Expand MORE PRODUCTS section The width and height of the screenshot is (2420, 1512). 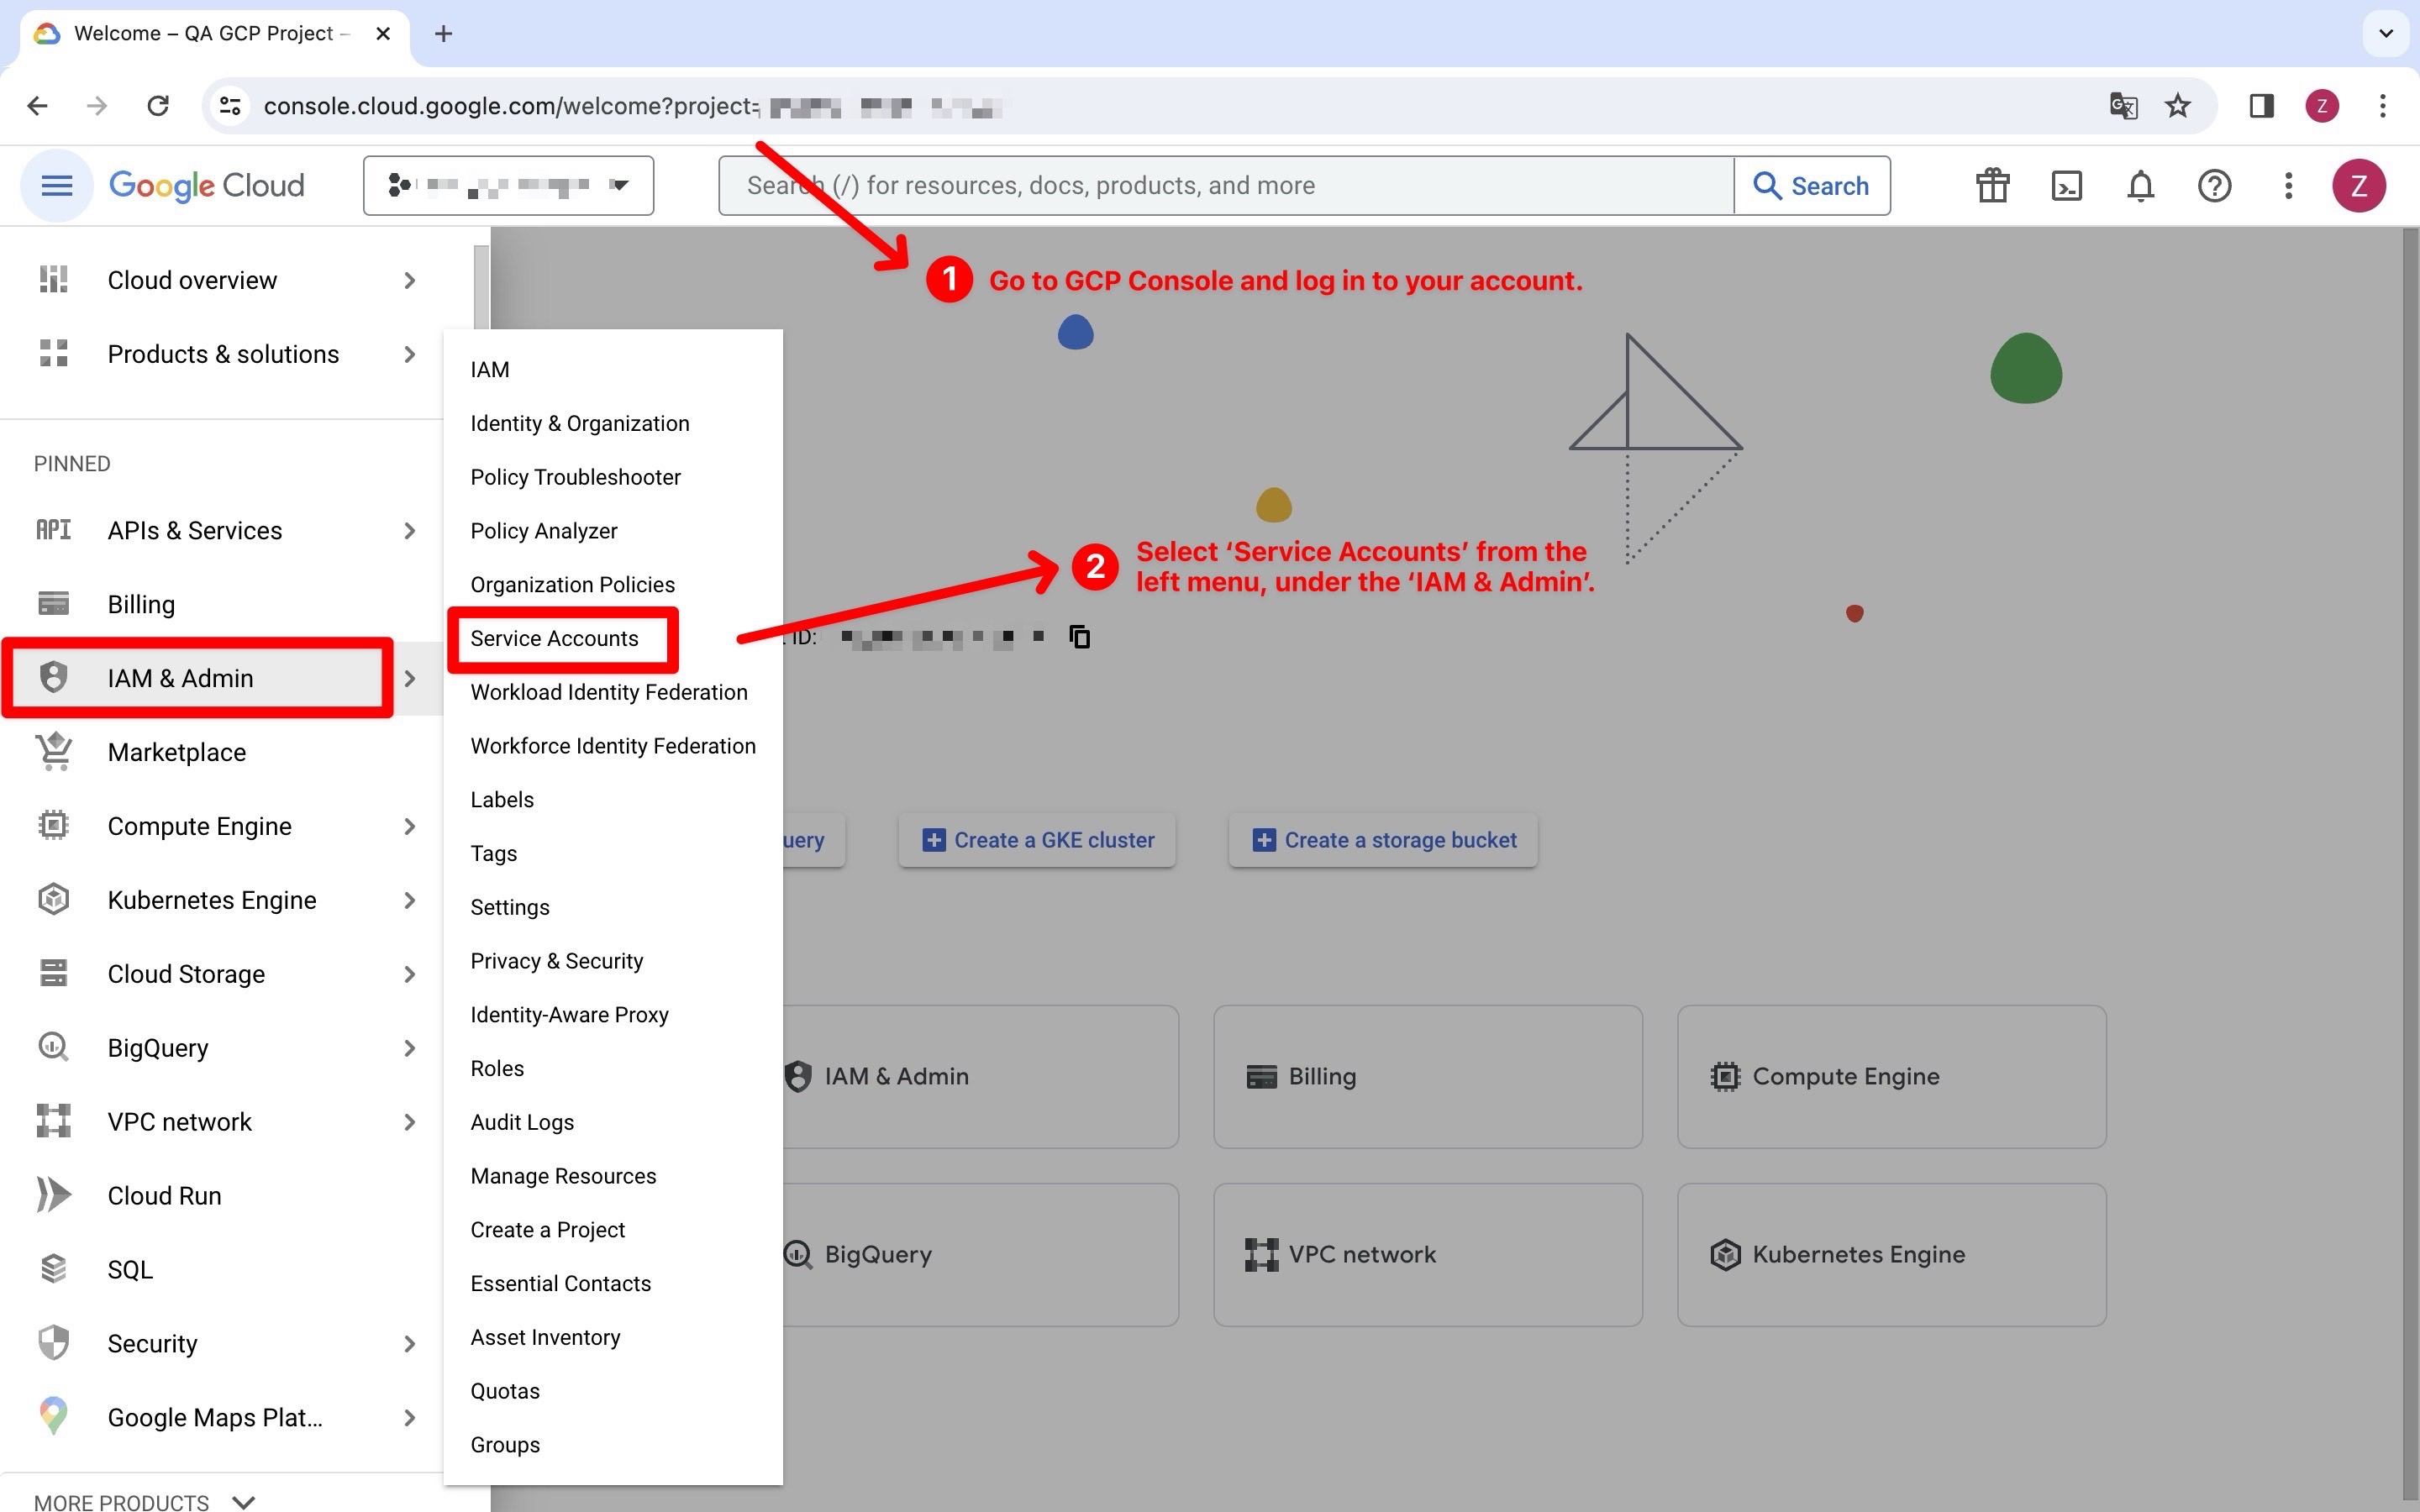144,1501
